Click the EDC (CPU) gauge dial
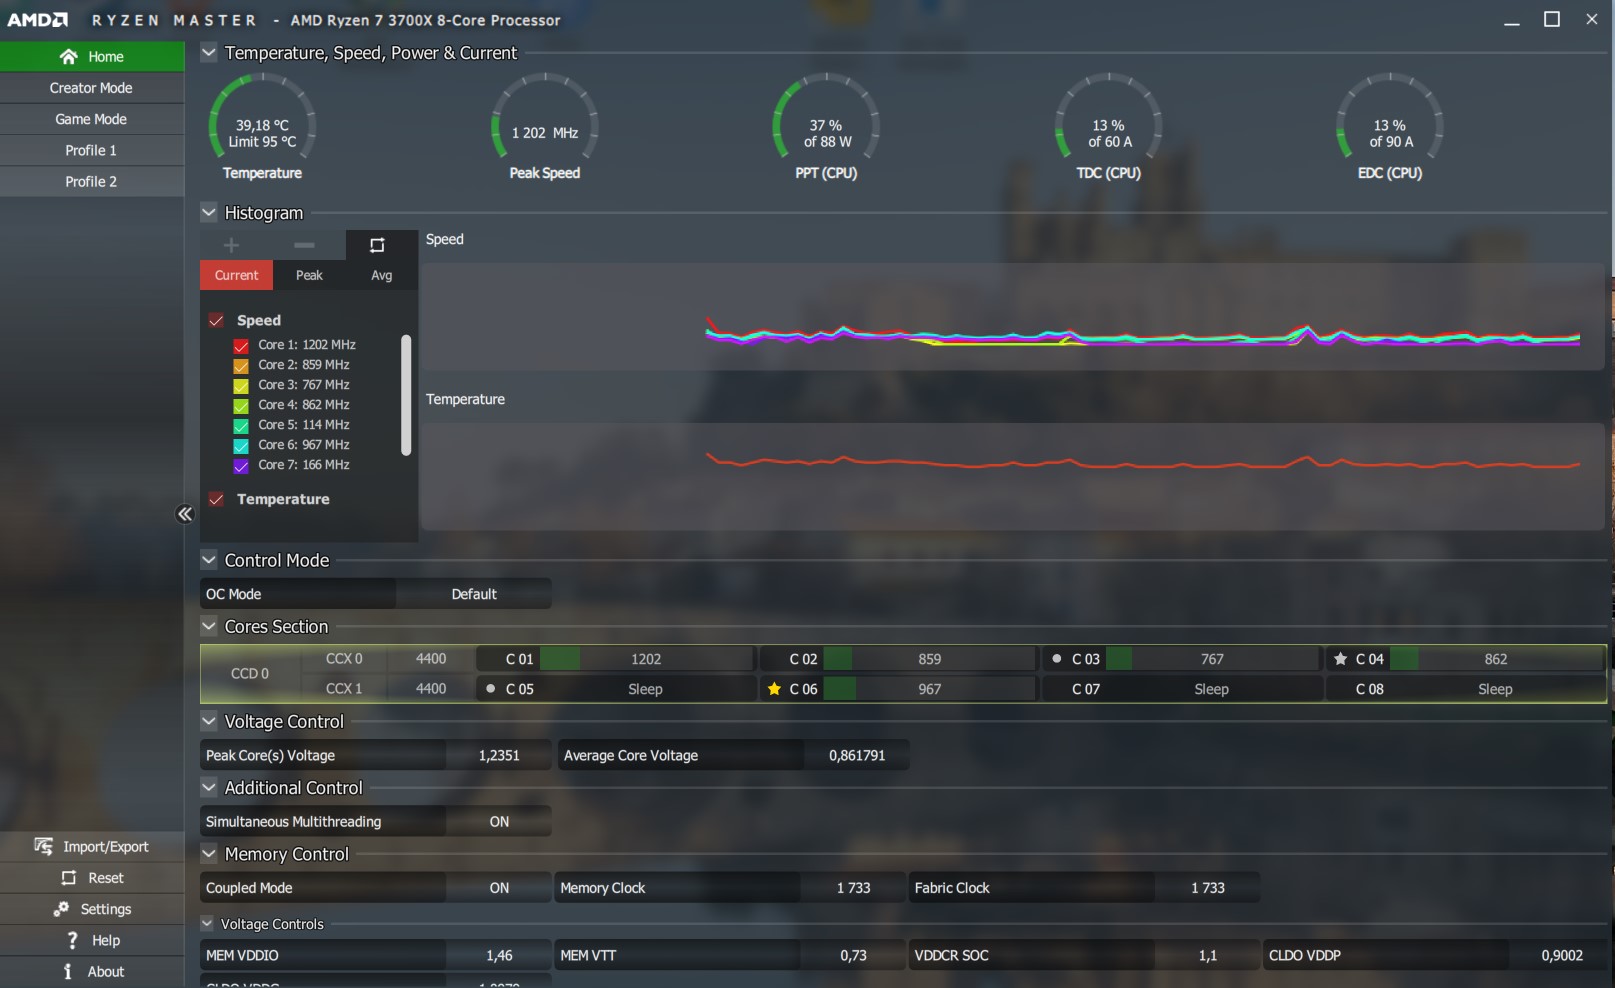 (x=1389, y=117)
